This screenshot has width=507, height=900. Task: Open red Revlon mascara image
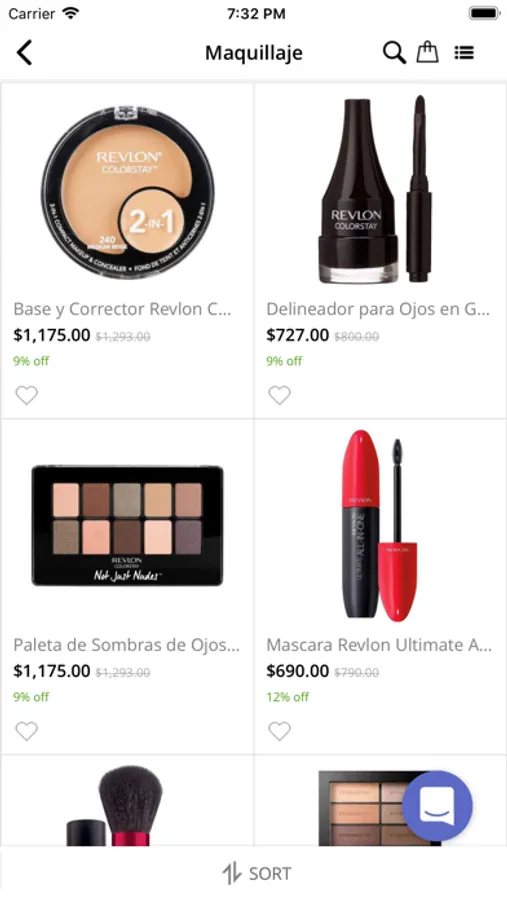(380, 526)
